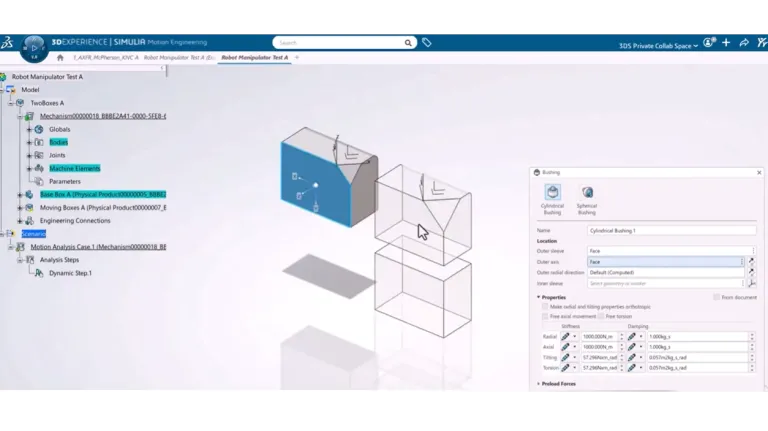Click the Torsion stiffness pencil icon

coord(565,368)
